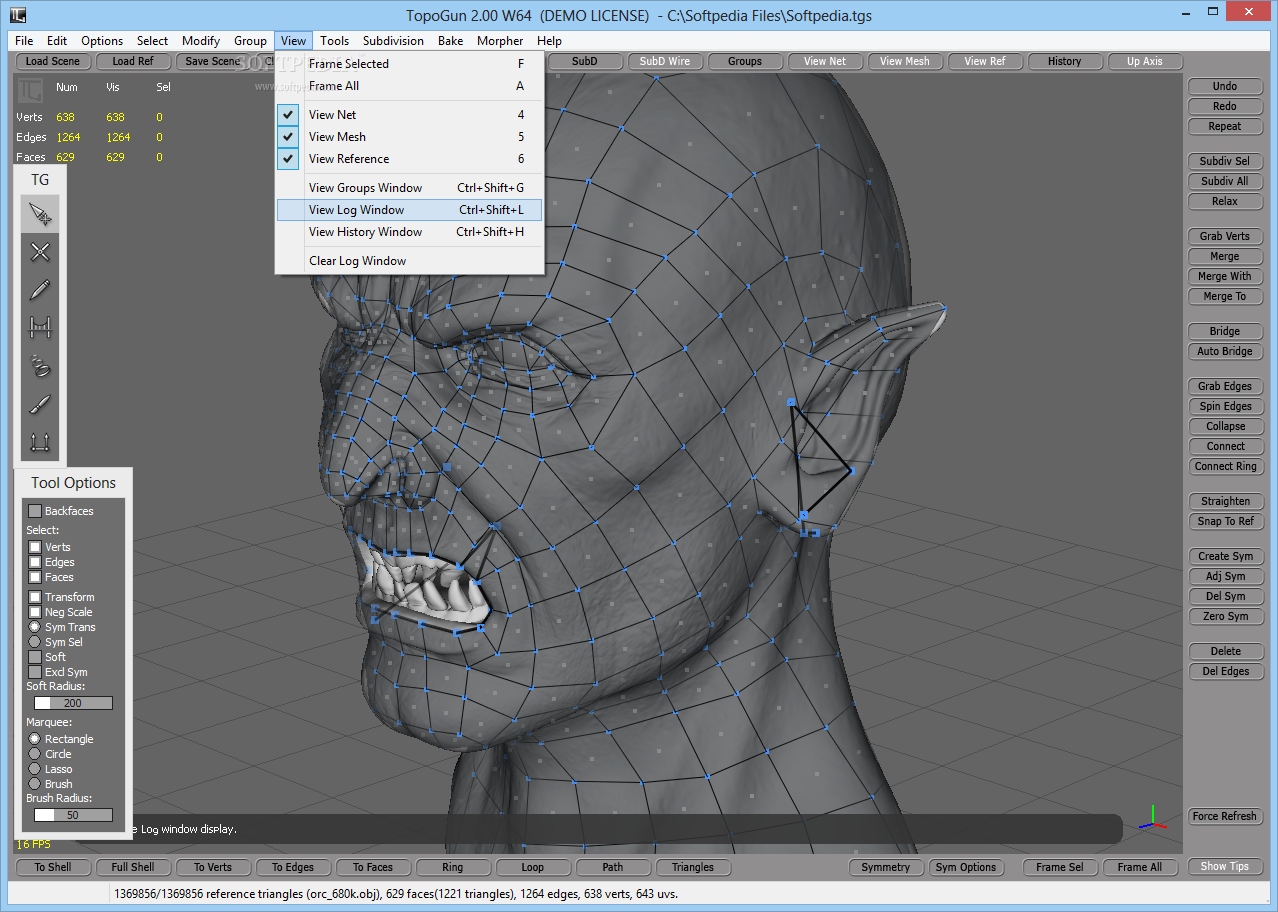
Task: Click the SubD Wire button
Action: [664, 61]
